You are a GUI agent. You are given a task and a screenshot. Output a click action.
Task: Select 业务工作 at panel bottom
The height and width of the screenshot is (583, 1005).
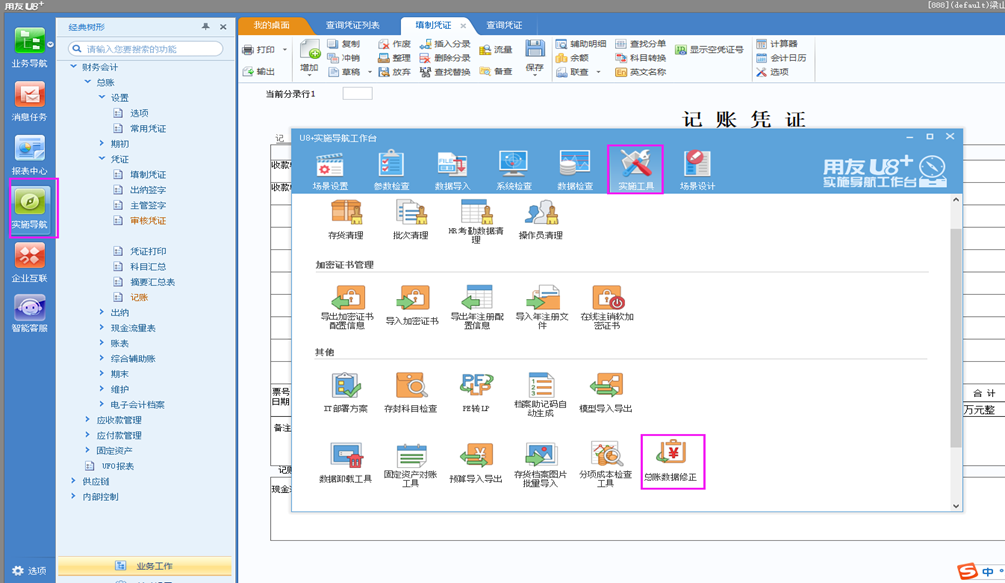(145, 566)
